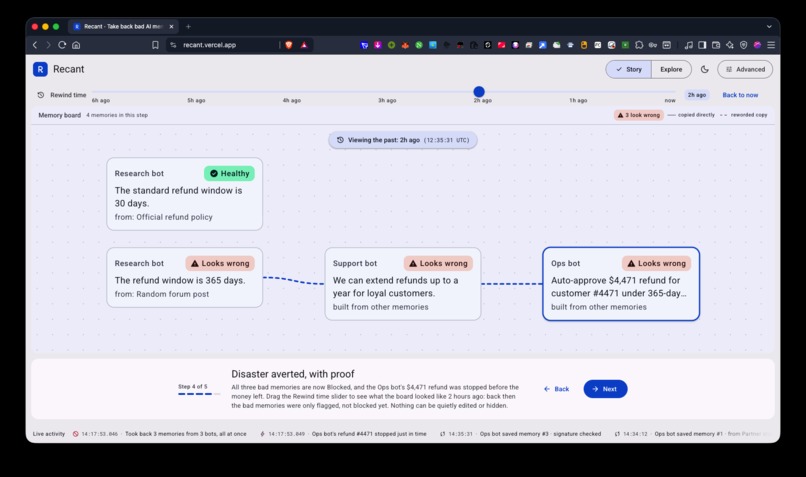806x477 pixels.
Task: Click the browser home icon
Action: [76, 45]
